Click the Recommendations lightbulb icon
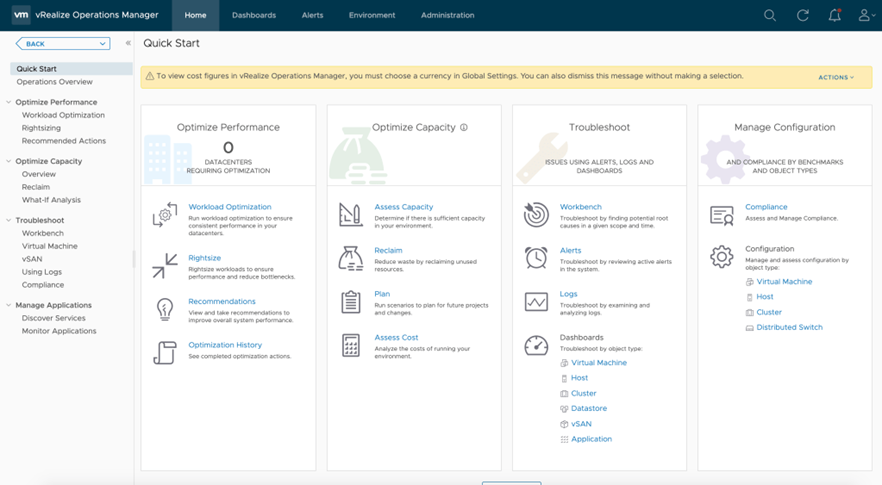 click(x=165, y=309)
